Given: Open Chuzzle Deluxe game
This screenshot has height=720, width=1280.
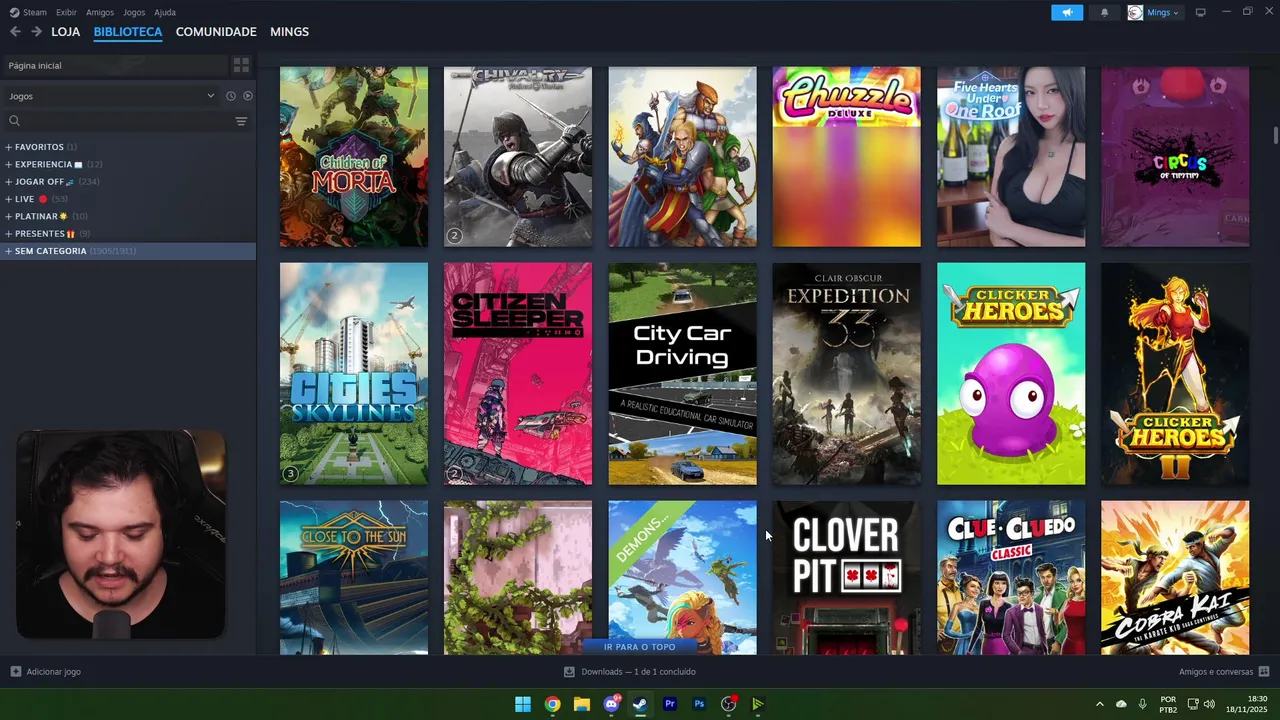Looking at the screenshot, I should 847,156.
